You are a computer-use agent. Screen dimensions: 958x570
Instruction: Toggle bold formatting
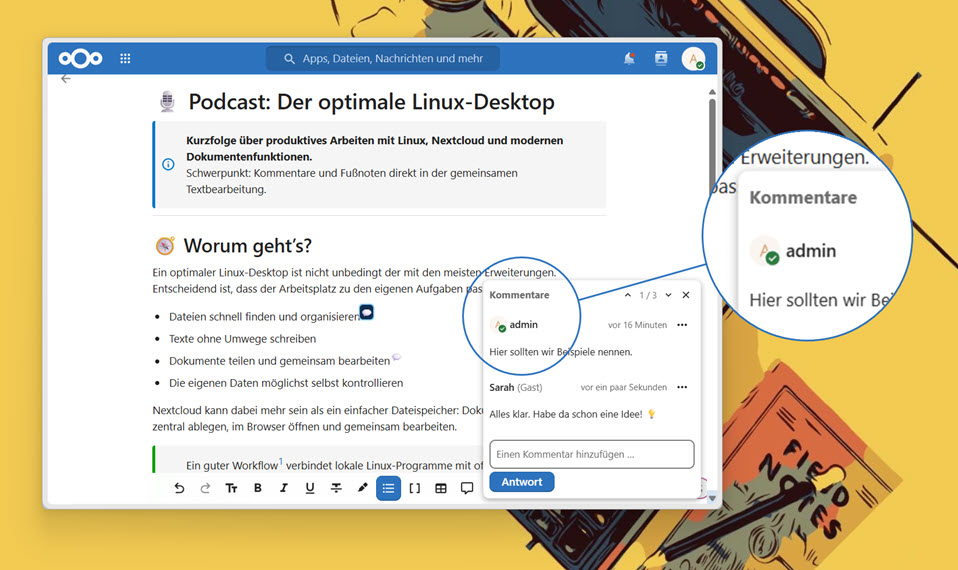pyautogui.click(x=258, y=488)
